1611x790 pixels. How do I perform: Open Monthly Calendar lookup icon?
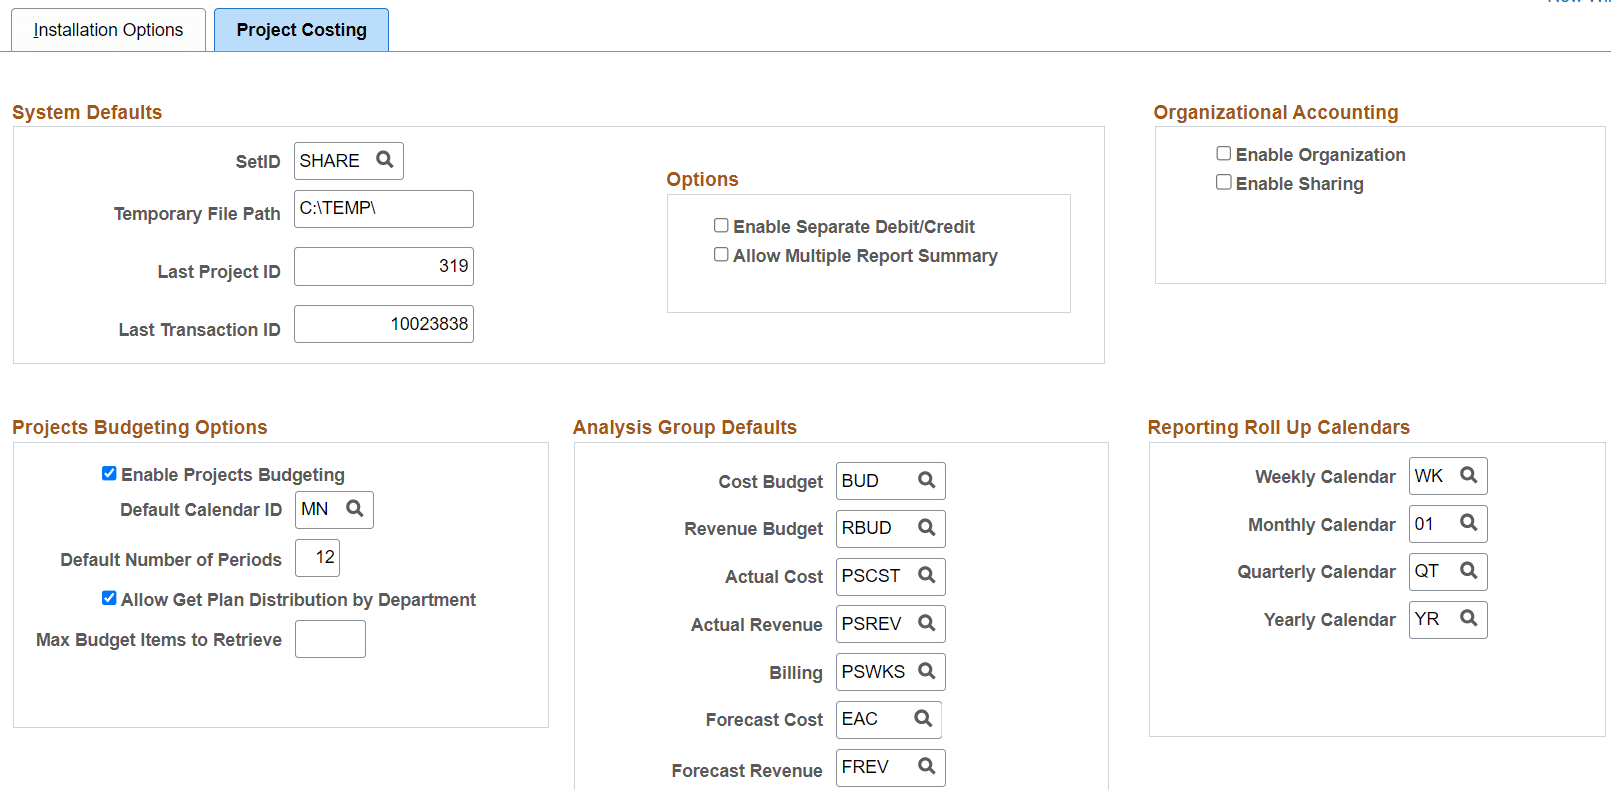click(1469, 523)
